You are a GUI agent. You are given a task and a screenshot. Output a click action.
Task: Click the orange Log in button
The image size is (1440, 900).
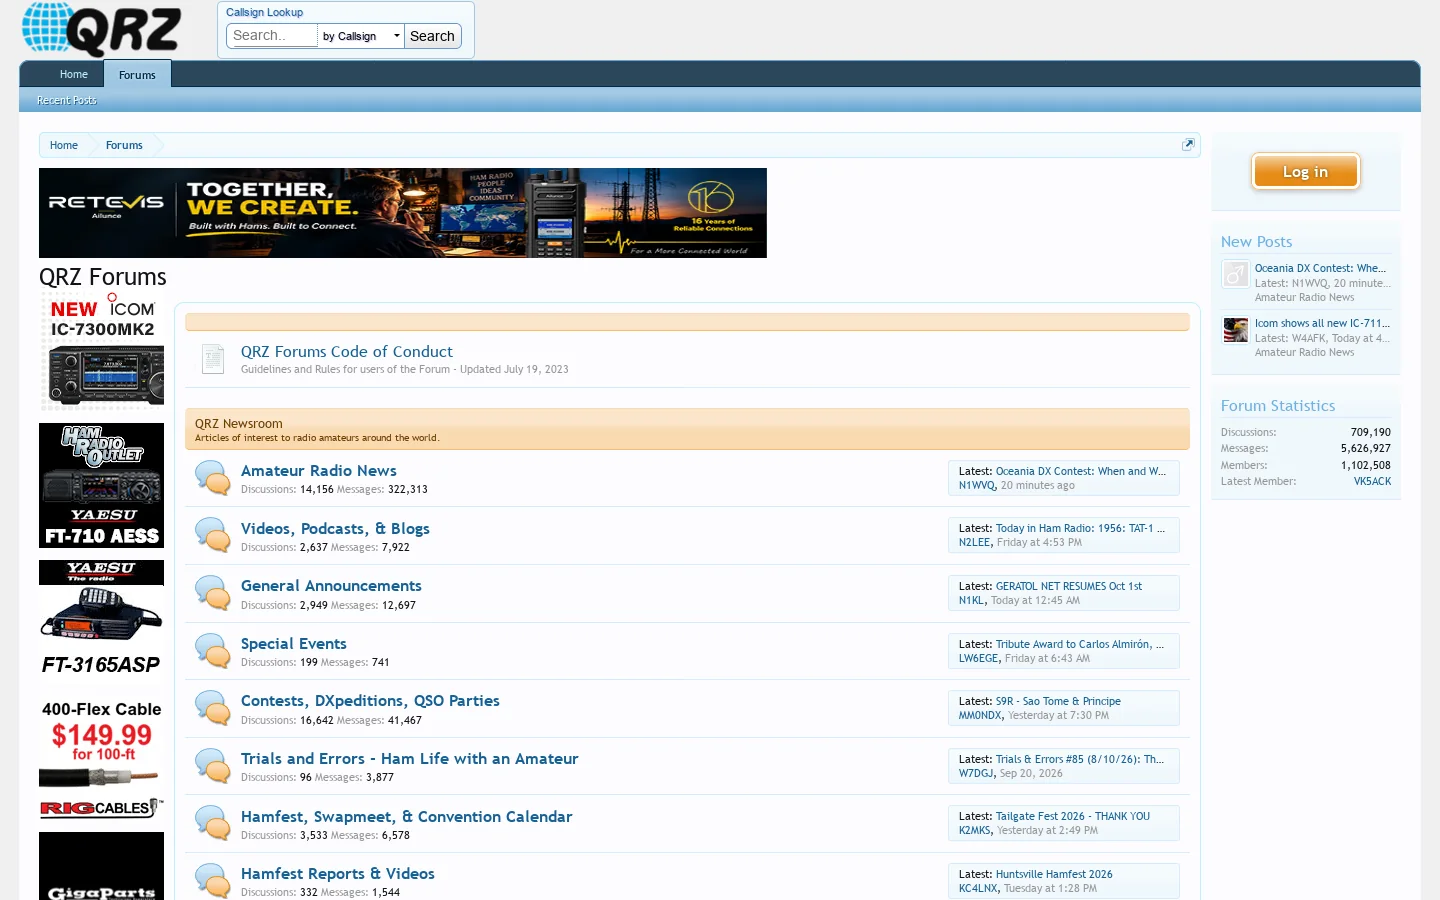[1306, 172]
